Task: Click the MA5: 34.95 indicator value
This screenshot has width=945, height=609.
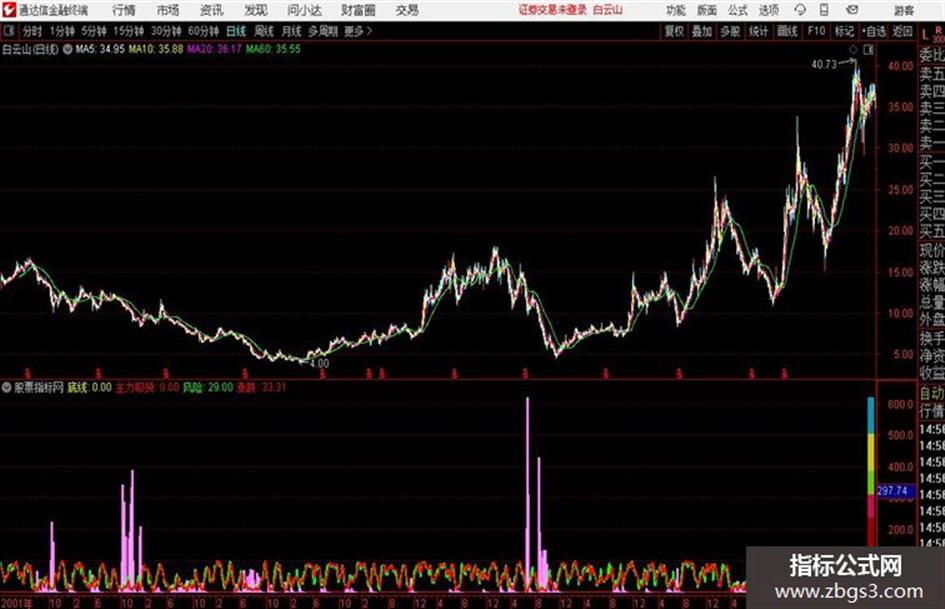Action: click(100, 49)
